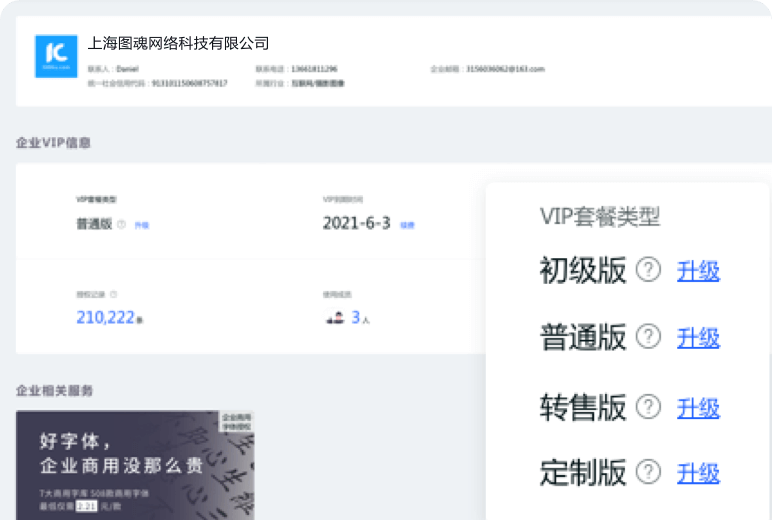Click 普通版 plan name in popup panel

click(583, 337)
